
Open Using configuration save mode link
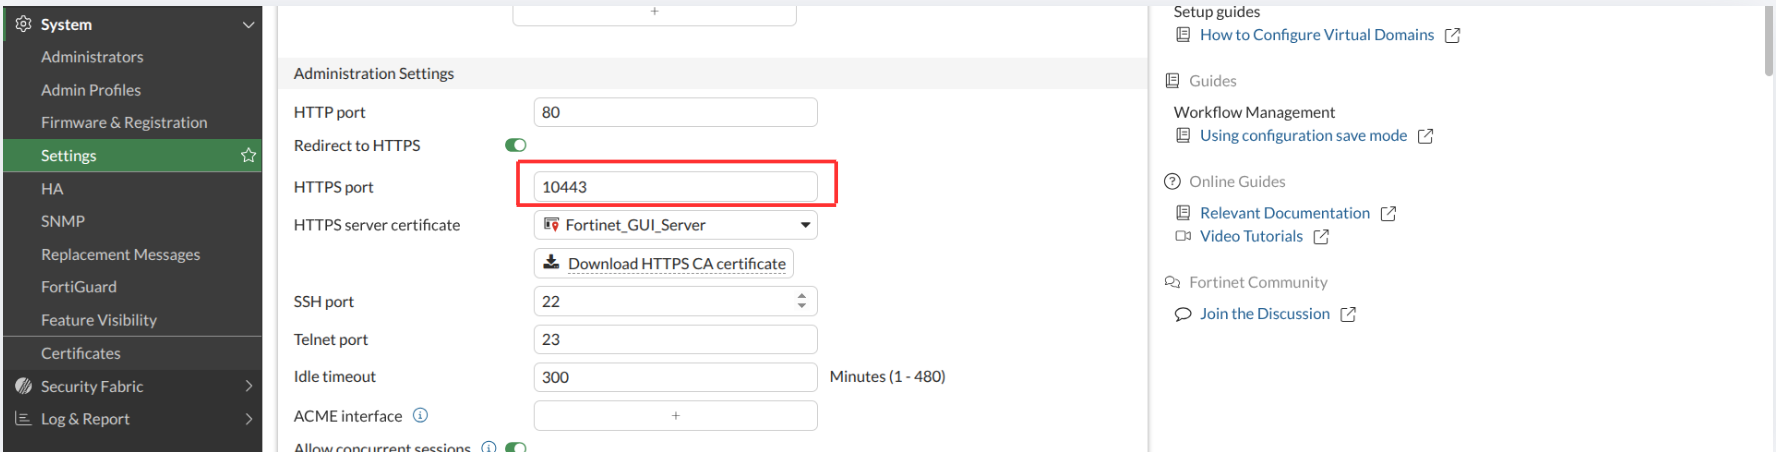pos(1303,135)
